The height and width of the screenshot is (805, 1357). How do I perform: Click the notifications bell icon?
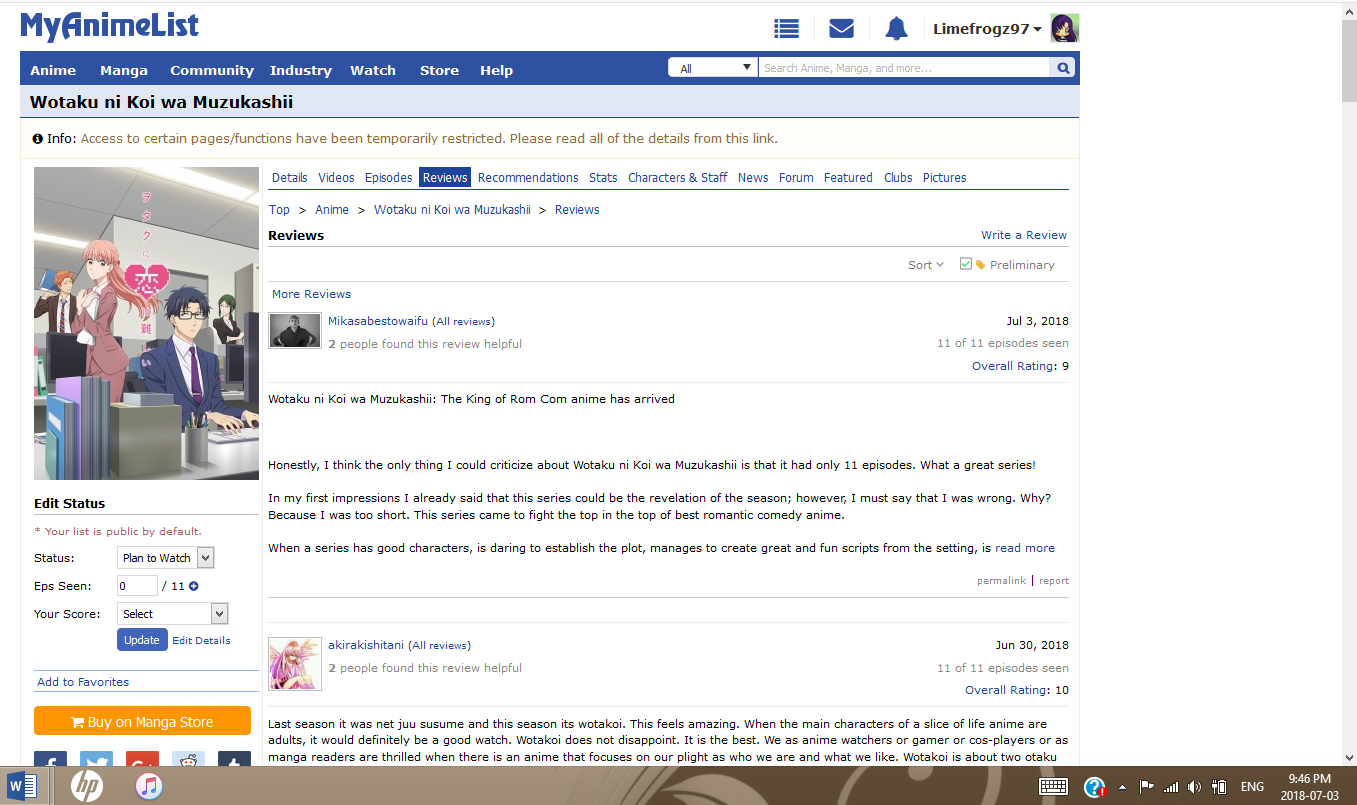coord(896,29)
